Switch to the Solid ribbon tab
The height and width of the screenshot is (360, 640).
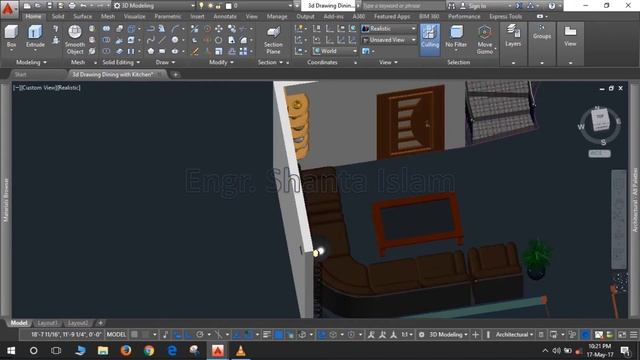[x=58, y=16]
